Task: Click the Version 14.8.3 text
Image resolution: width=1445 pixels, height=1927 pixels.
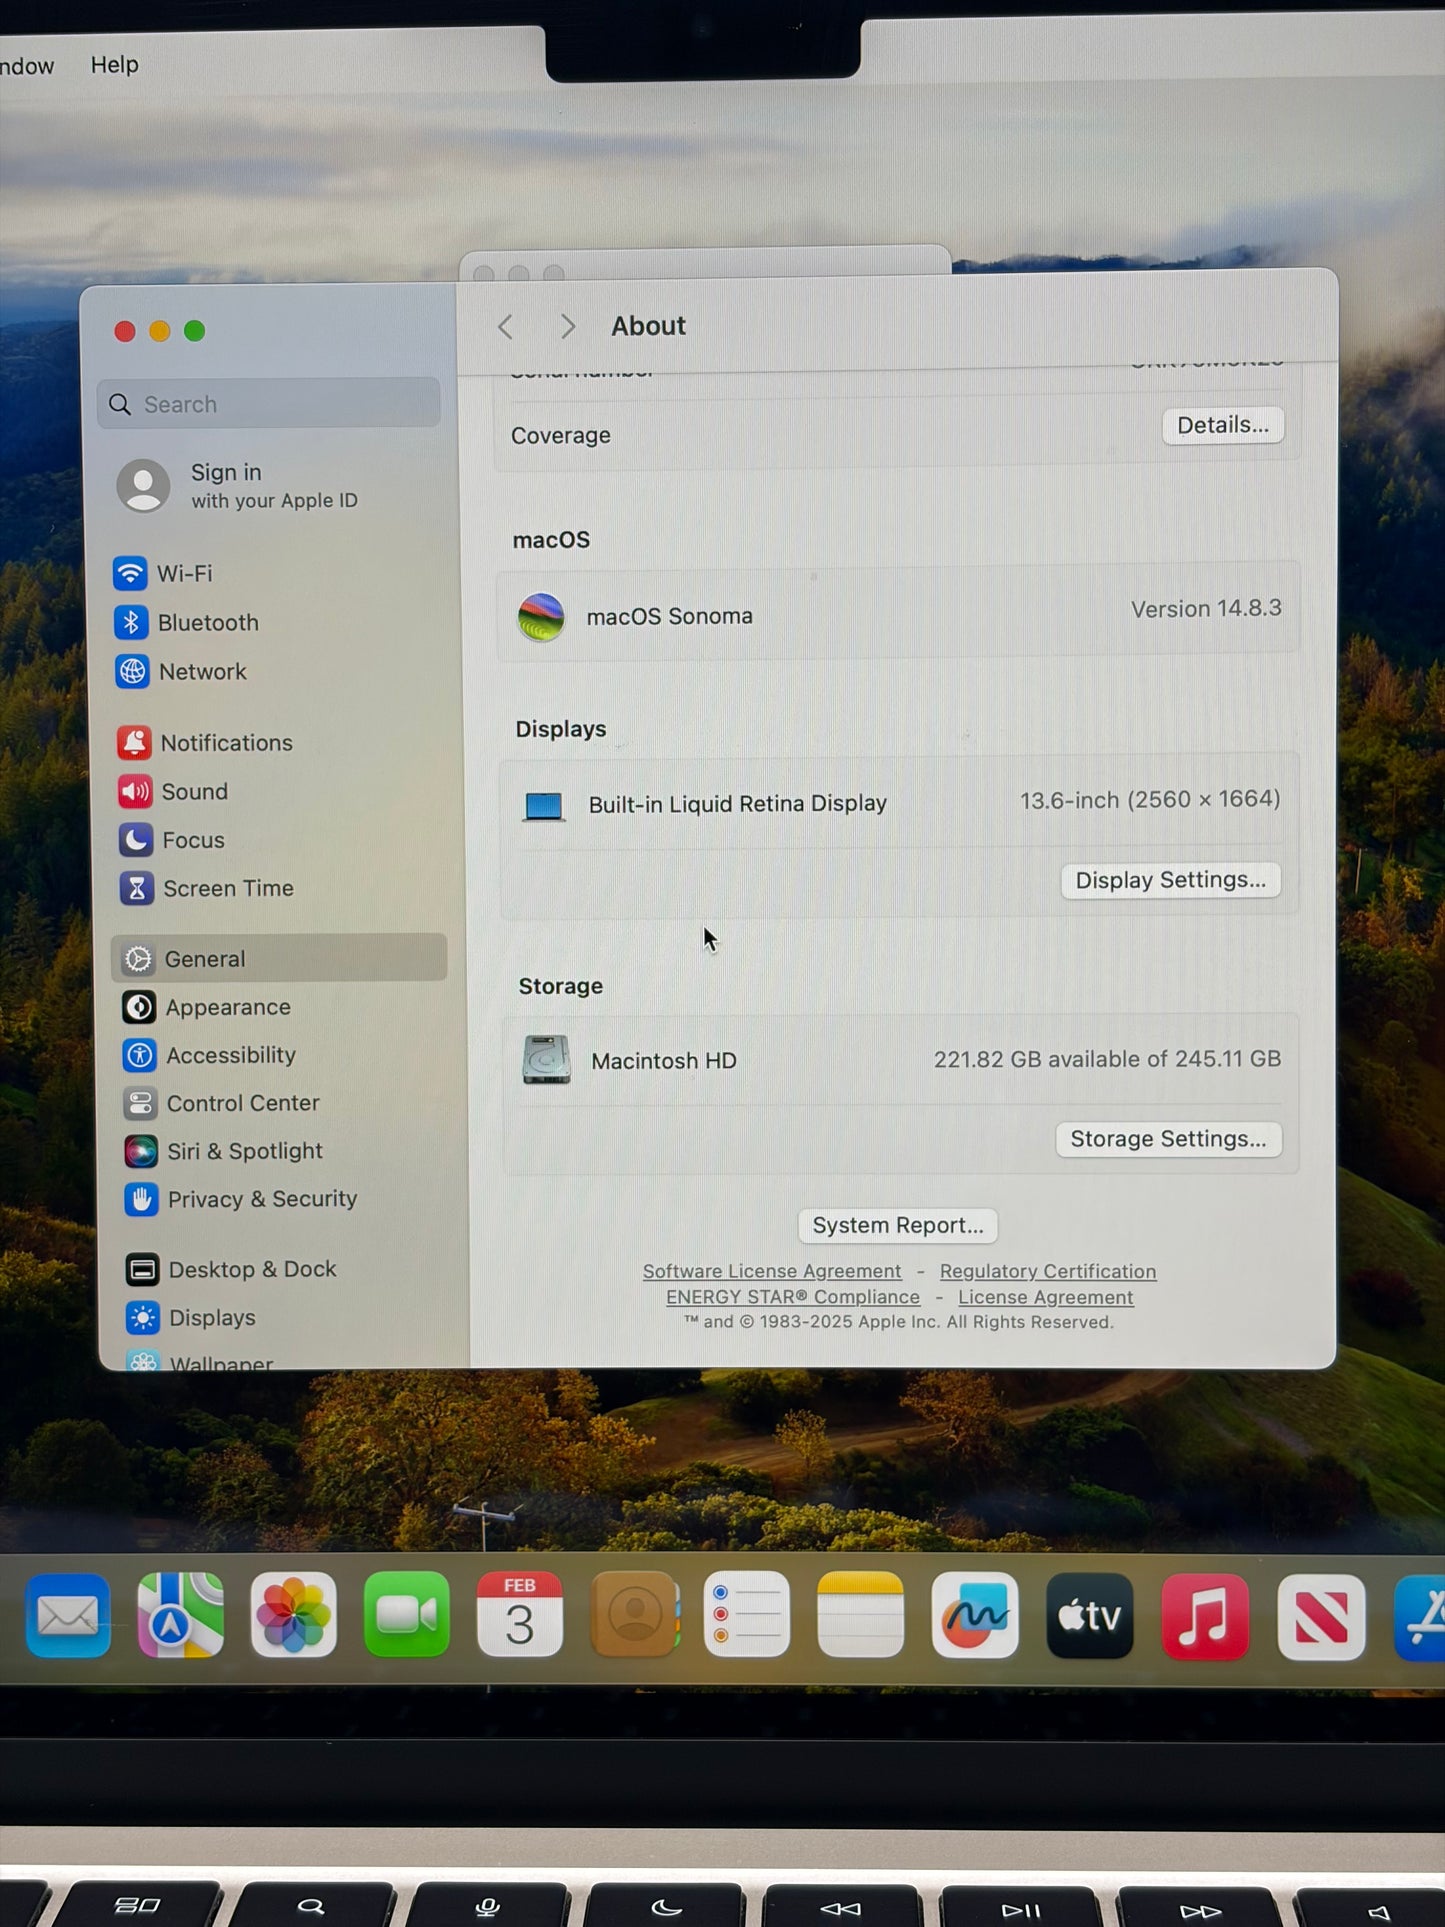Action: [1205, 609]
